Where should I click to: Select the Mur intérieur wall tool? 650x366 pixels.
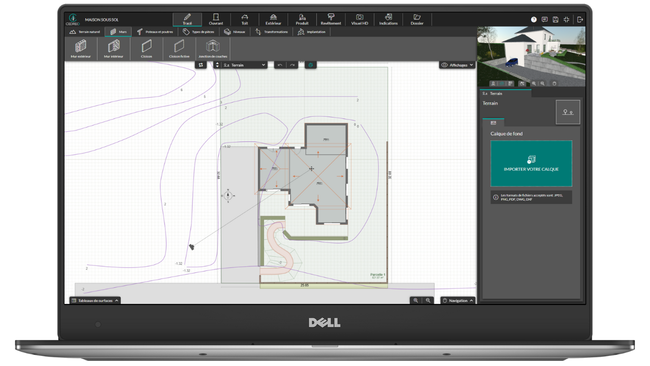[114, 48]
